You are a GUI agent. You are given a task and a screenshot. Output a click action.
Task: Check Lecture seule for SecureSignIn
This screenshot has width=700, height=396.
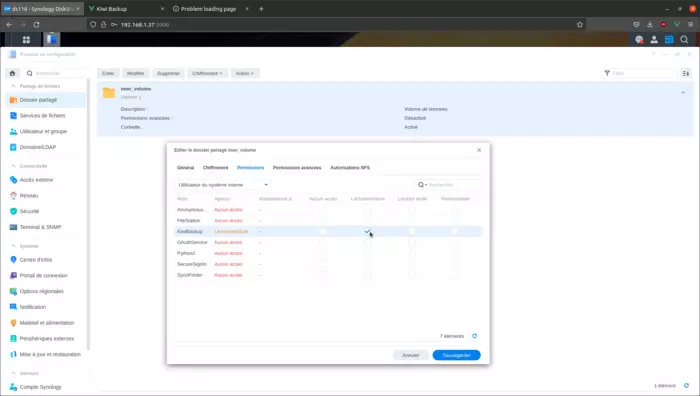412,264
